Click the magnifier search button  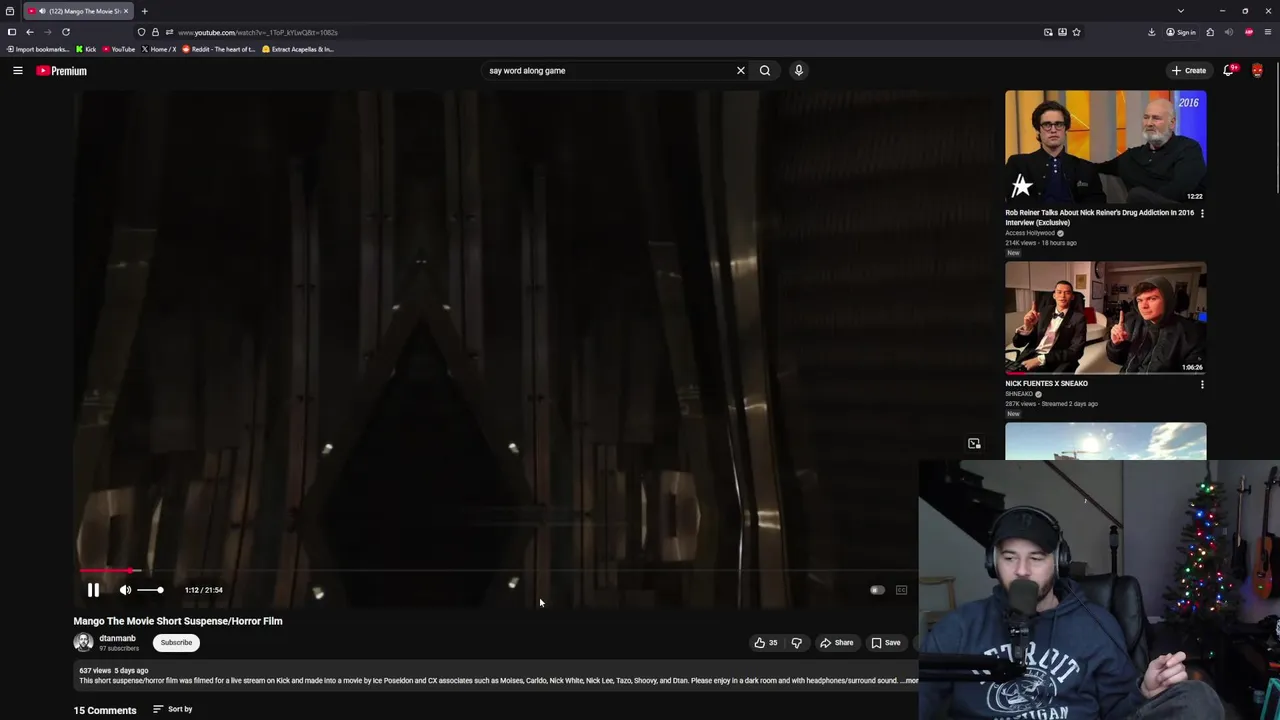[x=765, y=71]
